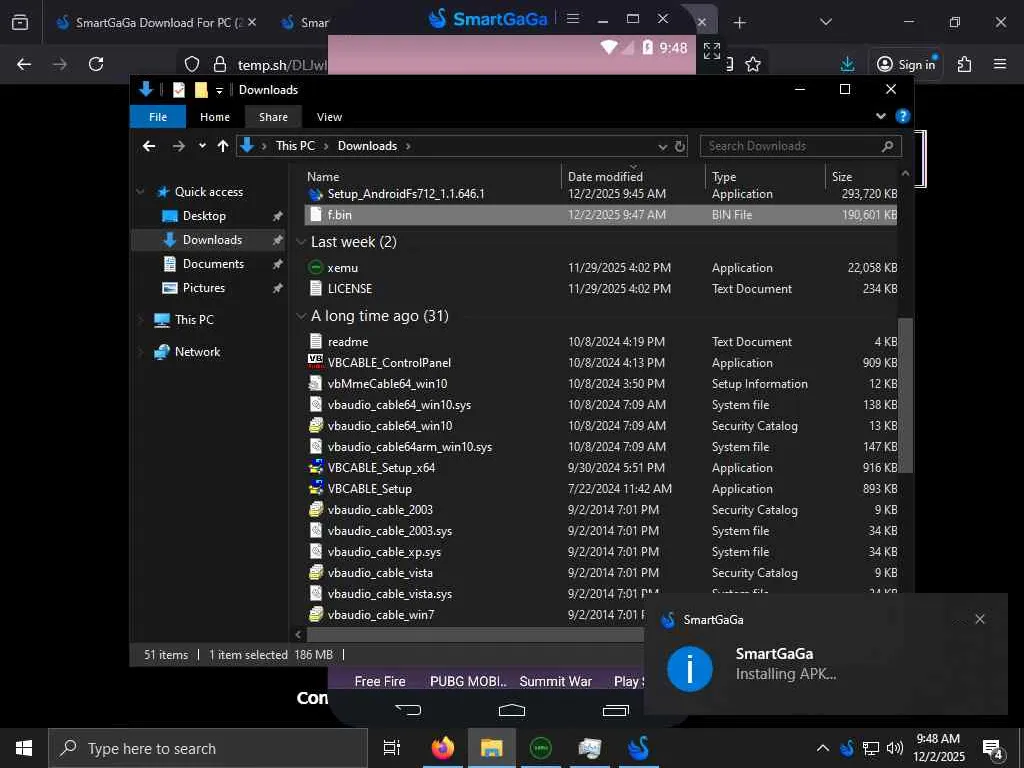This screenshot has height=768, width=1024.
Task: Open the address bar history dropdown
Action: 662,146
